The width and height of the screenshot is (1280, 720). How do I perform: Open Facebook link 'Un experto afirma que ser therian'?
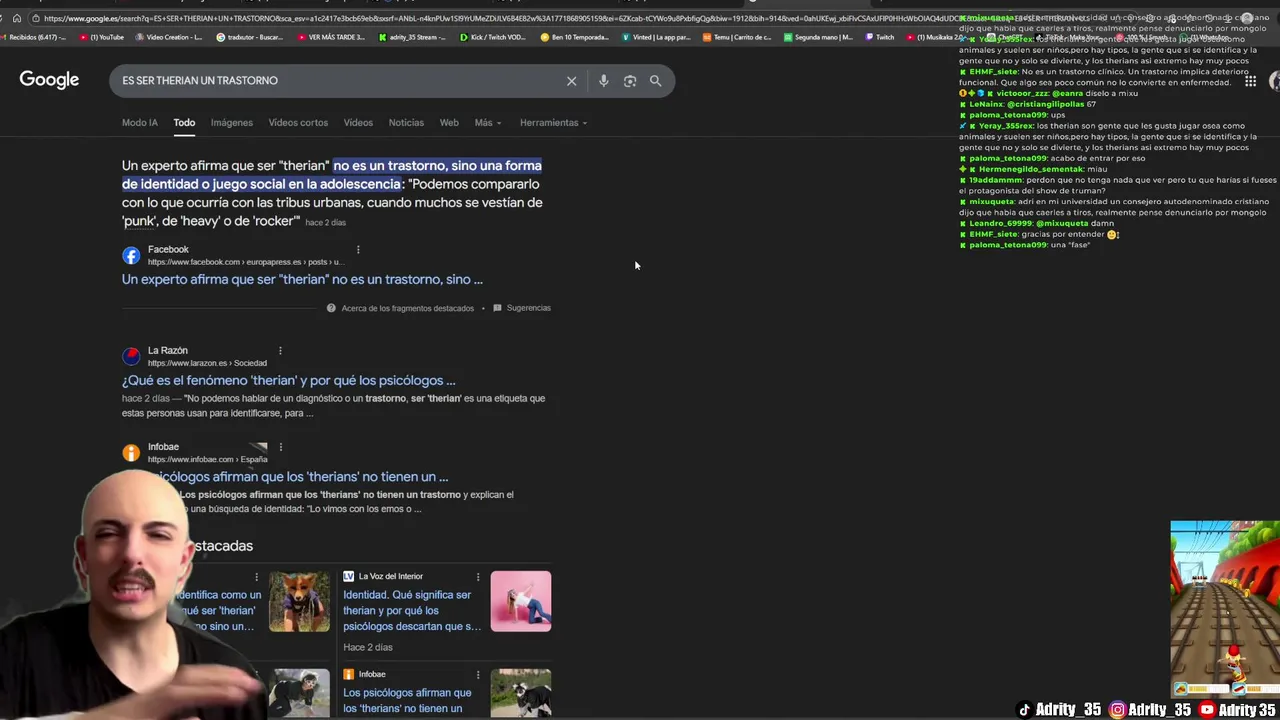click(x=302, y=280)
